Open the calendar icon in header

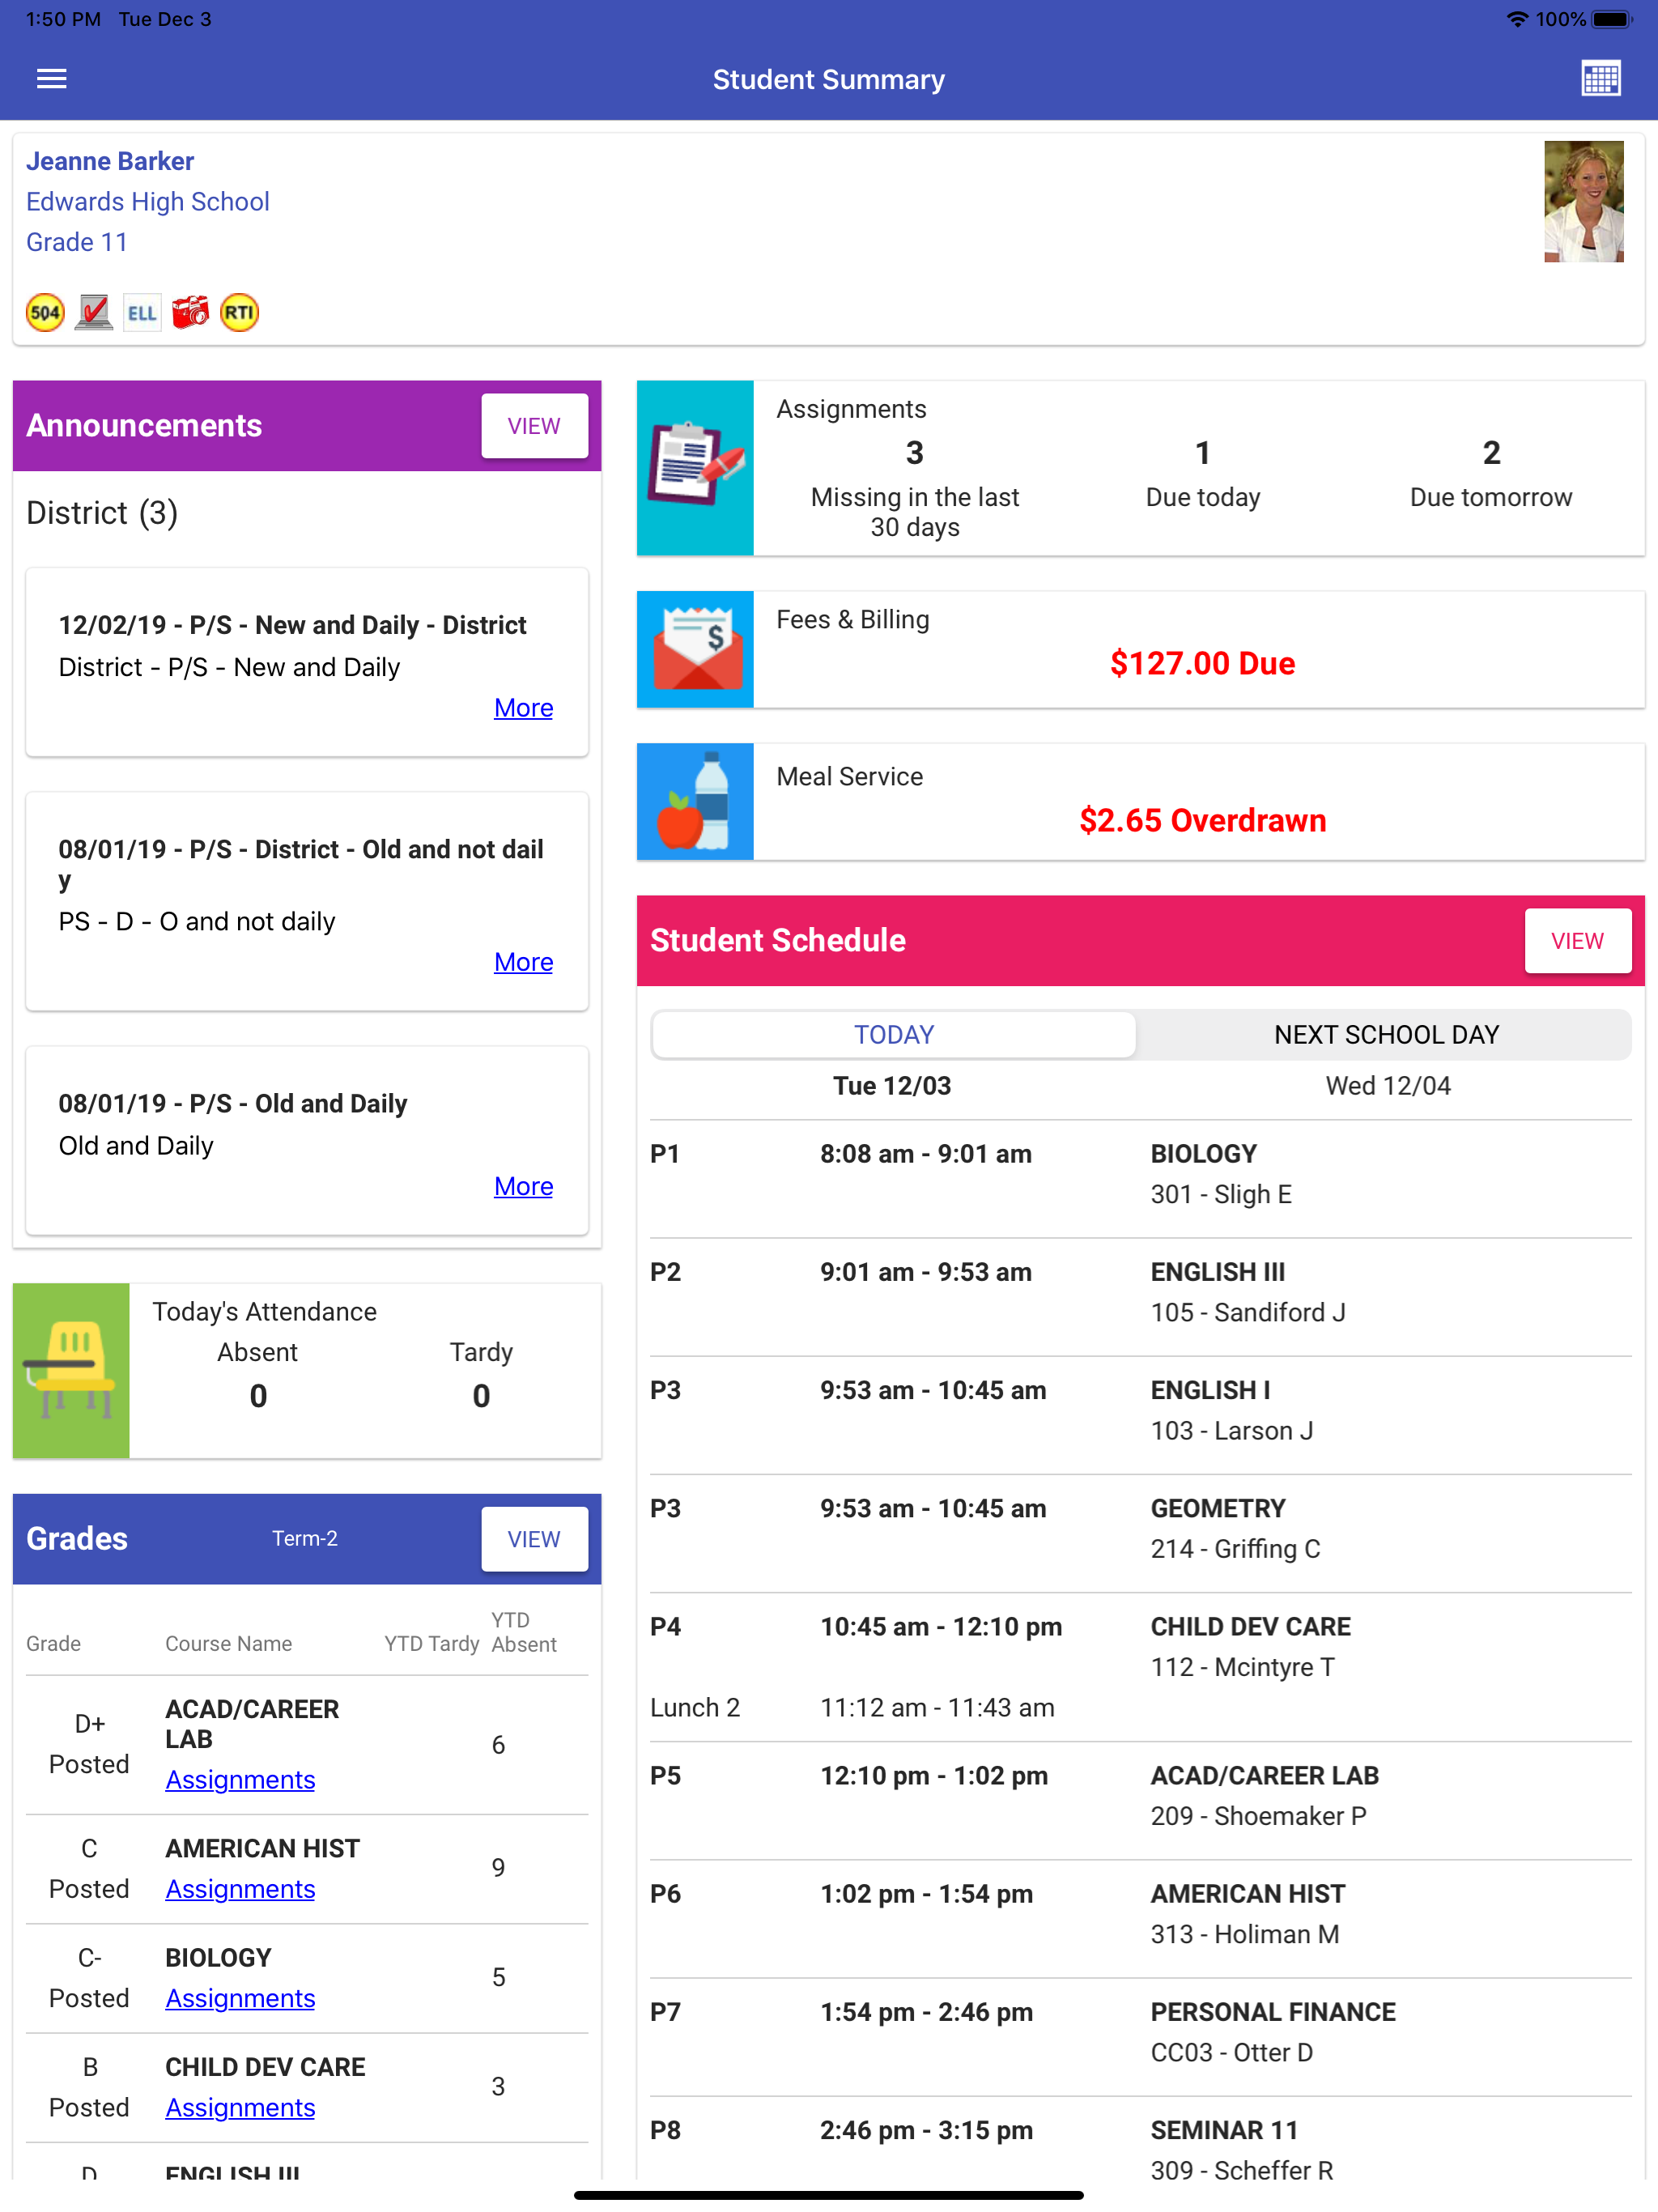pos(1600,79)
